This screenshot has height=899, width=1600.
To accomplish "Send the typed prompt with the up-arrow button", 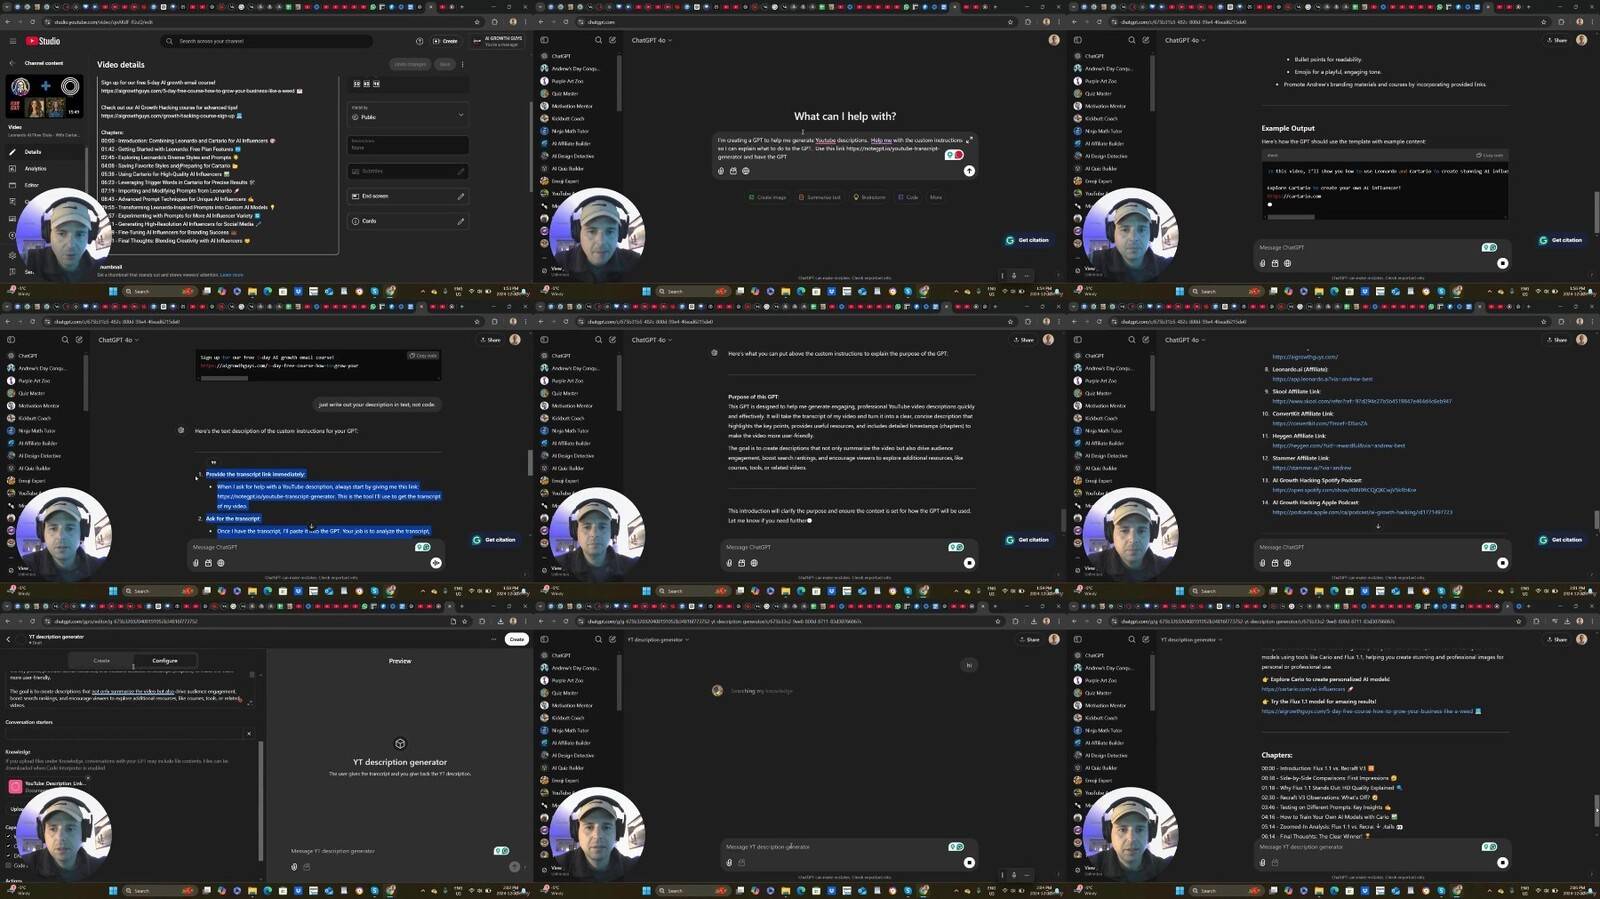I will pos(969,171).
